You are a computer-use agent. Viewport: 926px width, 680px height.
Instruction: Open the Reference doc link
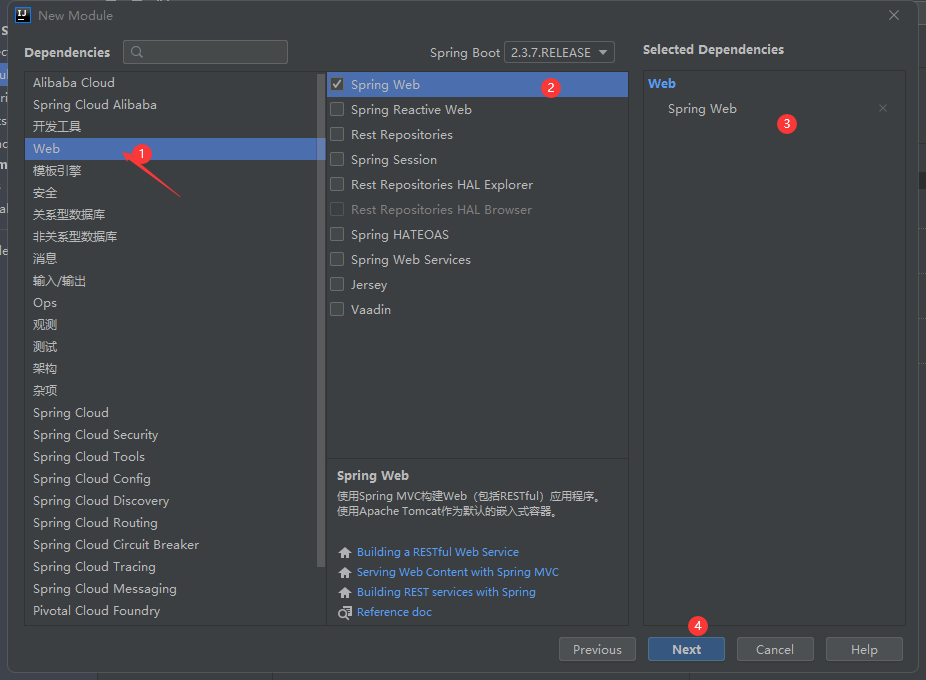(x=394, y=612)
